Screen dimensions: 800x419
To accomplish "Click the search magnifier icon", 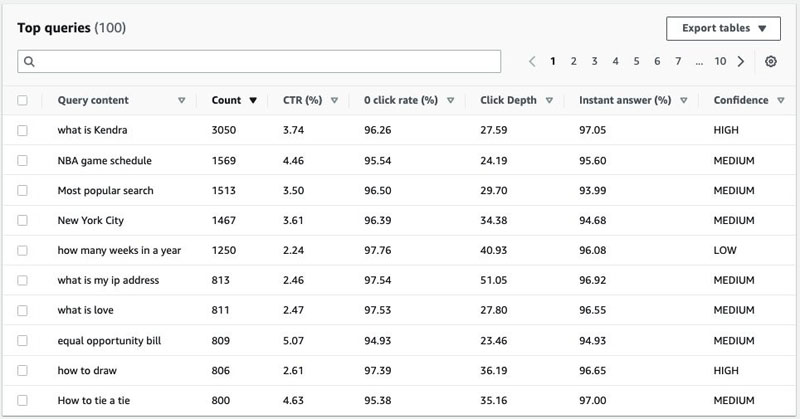I will pyautogui.click(x=29, y=61).
